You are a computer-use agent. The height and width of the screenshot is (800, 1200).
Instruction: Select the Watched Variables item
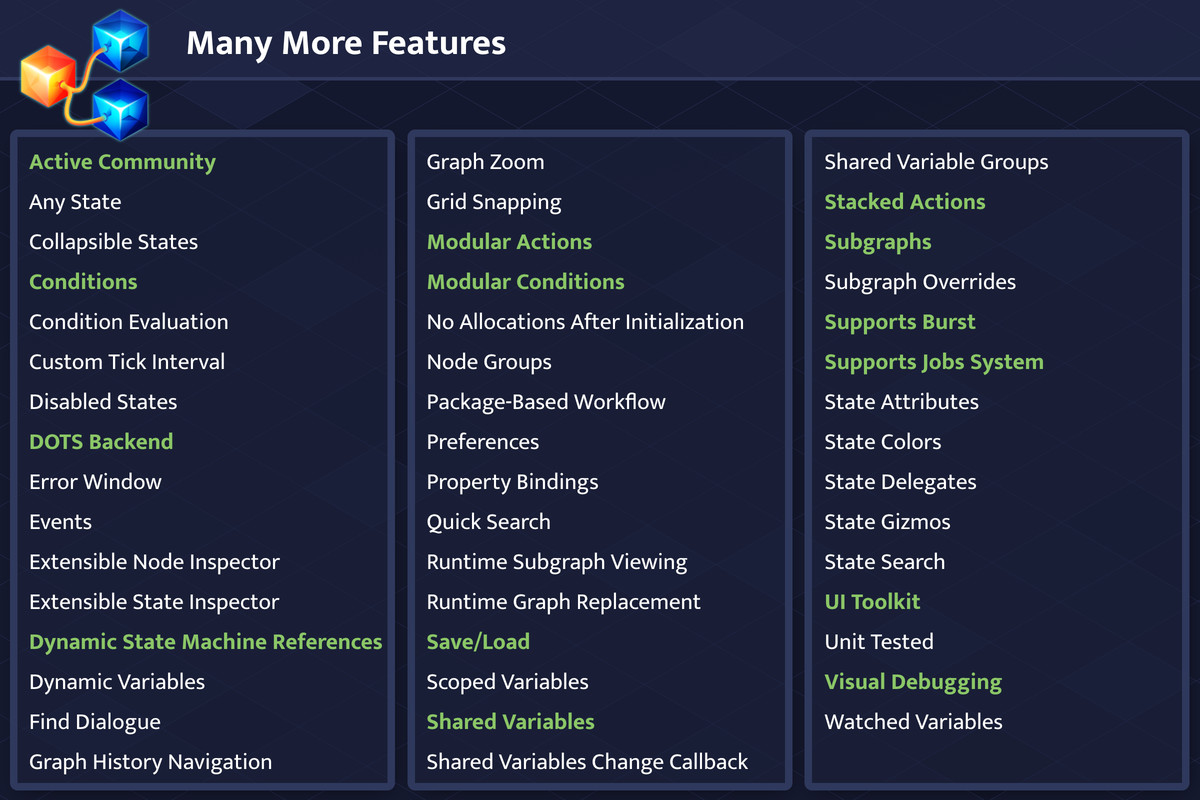tap(913, 722)
